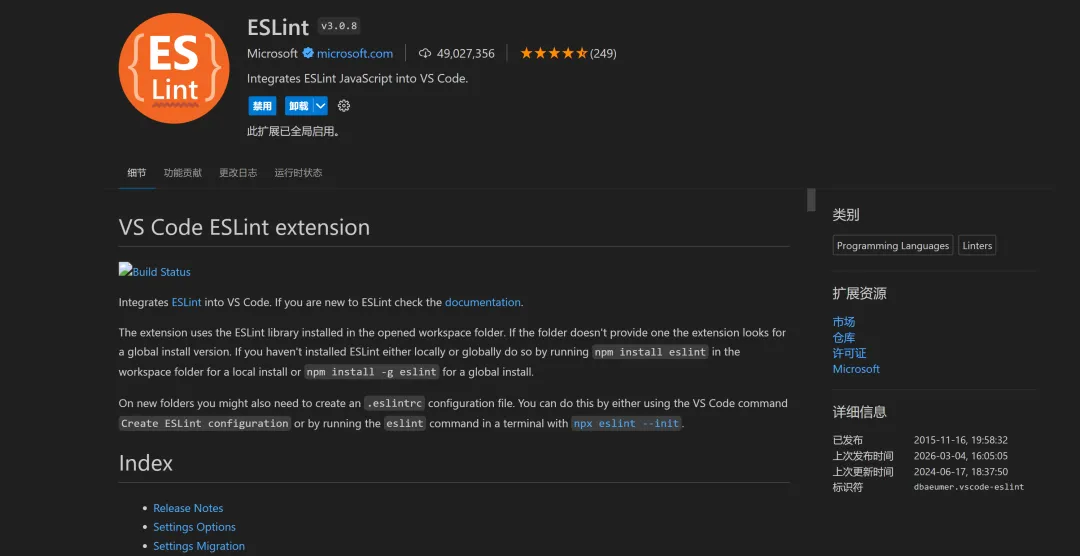Viewport: 1080px width, 556px height.
Task: Open the 仓库 resource link
Action: (844, 338)
